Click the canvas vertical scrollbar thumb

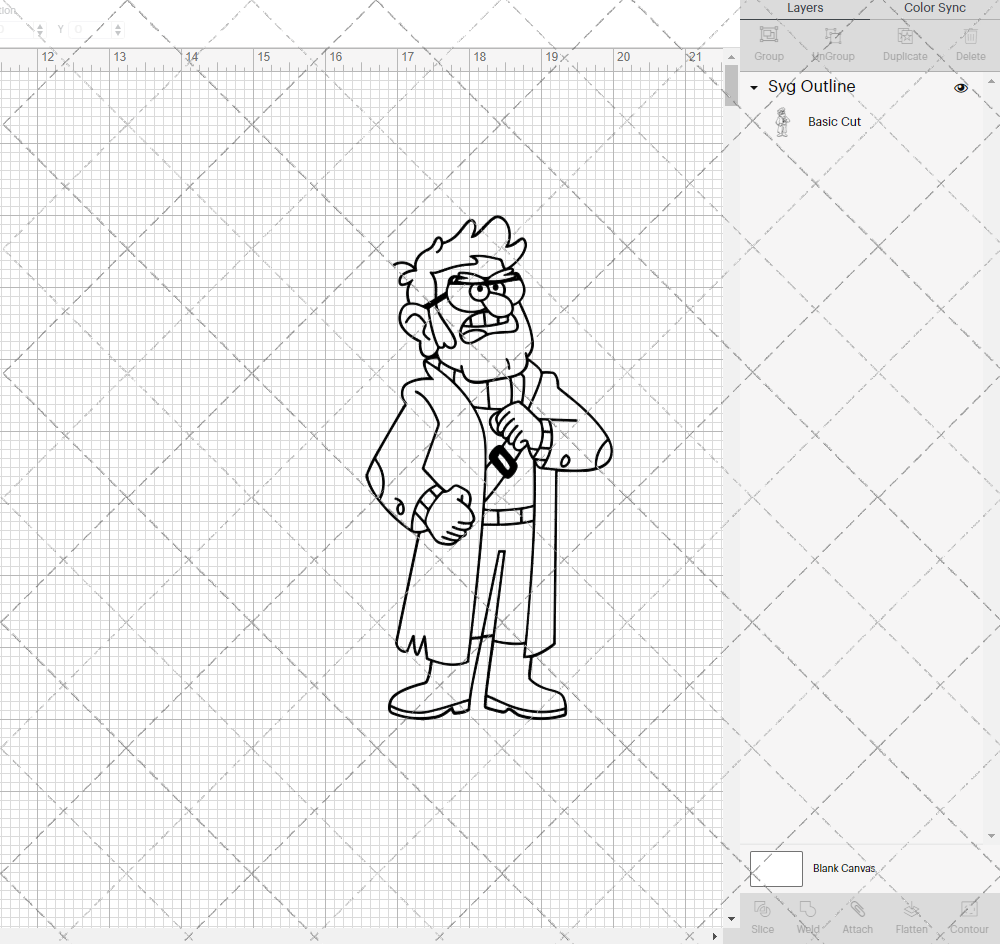[731, 85]
